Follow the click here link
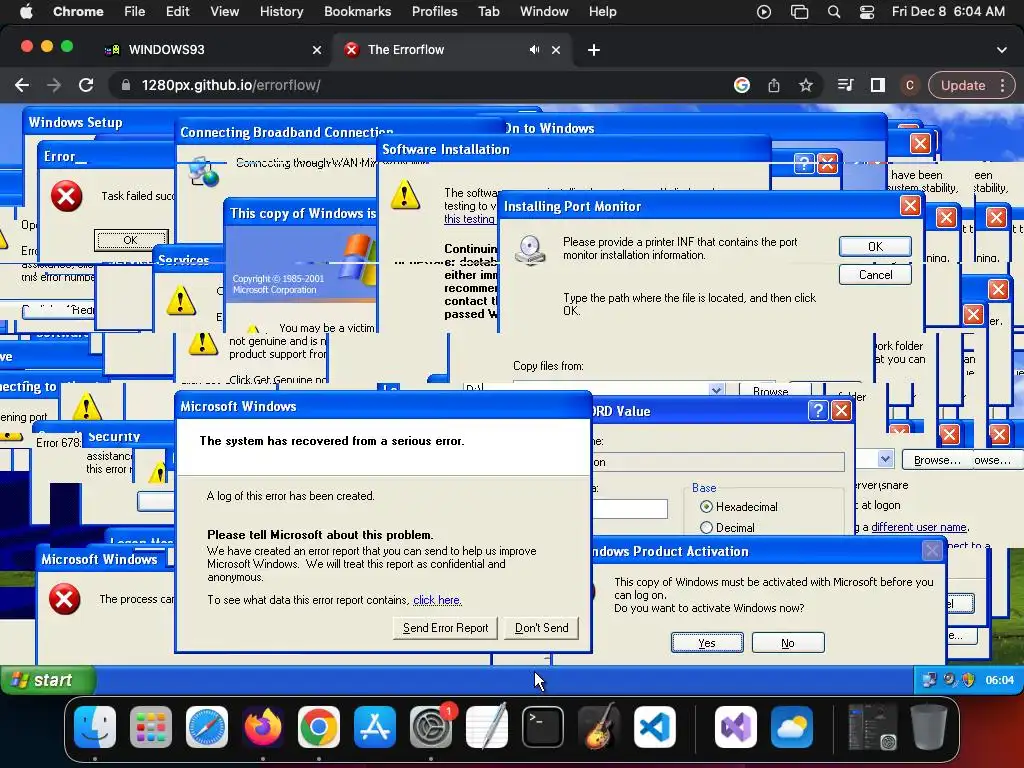The width and height of the screenshot is (1024, 768). (437, 600)
